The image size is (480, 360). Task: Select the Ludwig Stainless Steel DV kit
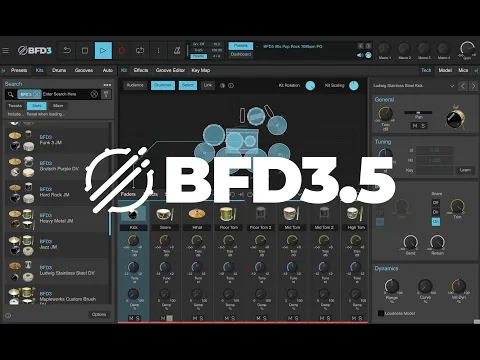57,271
